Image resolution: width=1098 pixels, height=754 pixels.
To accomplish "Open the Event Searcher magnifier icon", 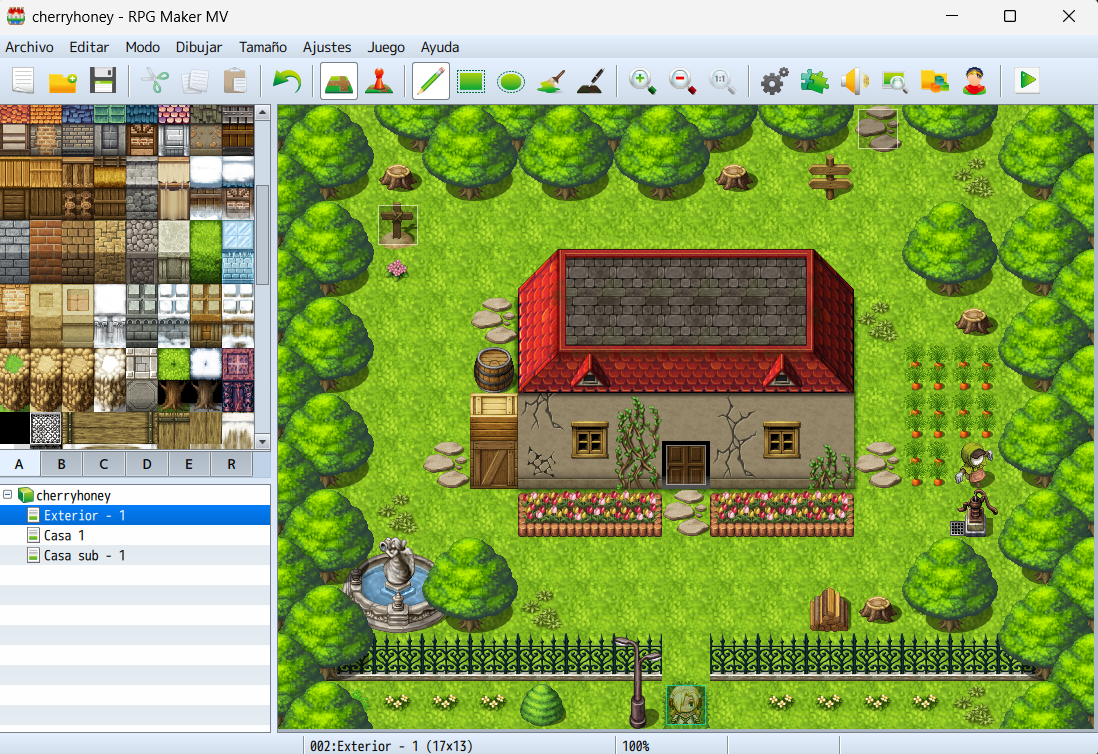I will point(894,81).
